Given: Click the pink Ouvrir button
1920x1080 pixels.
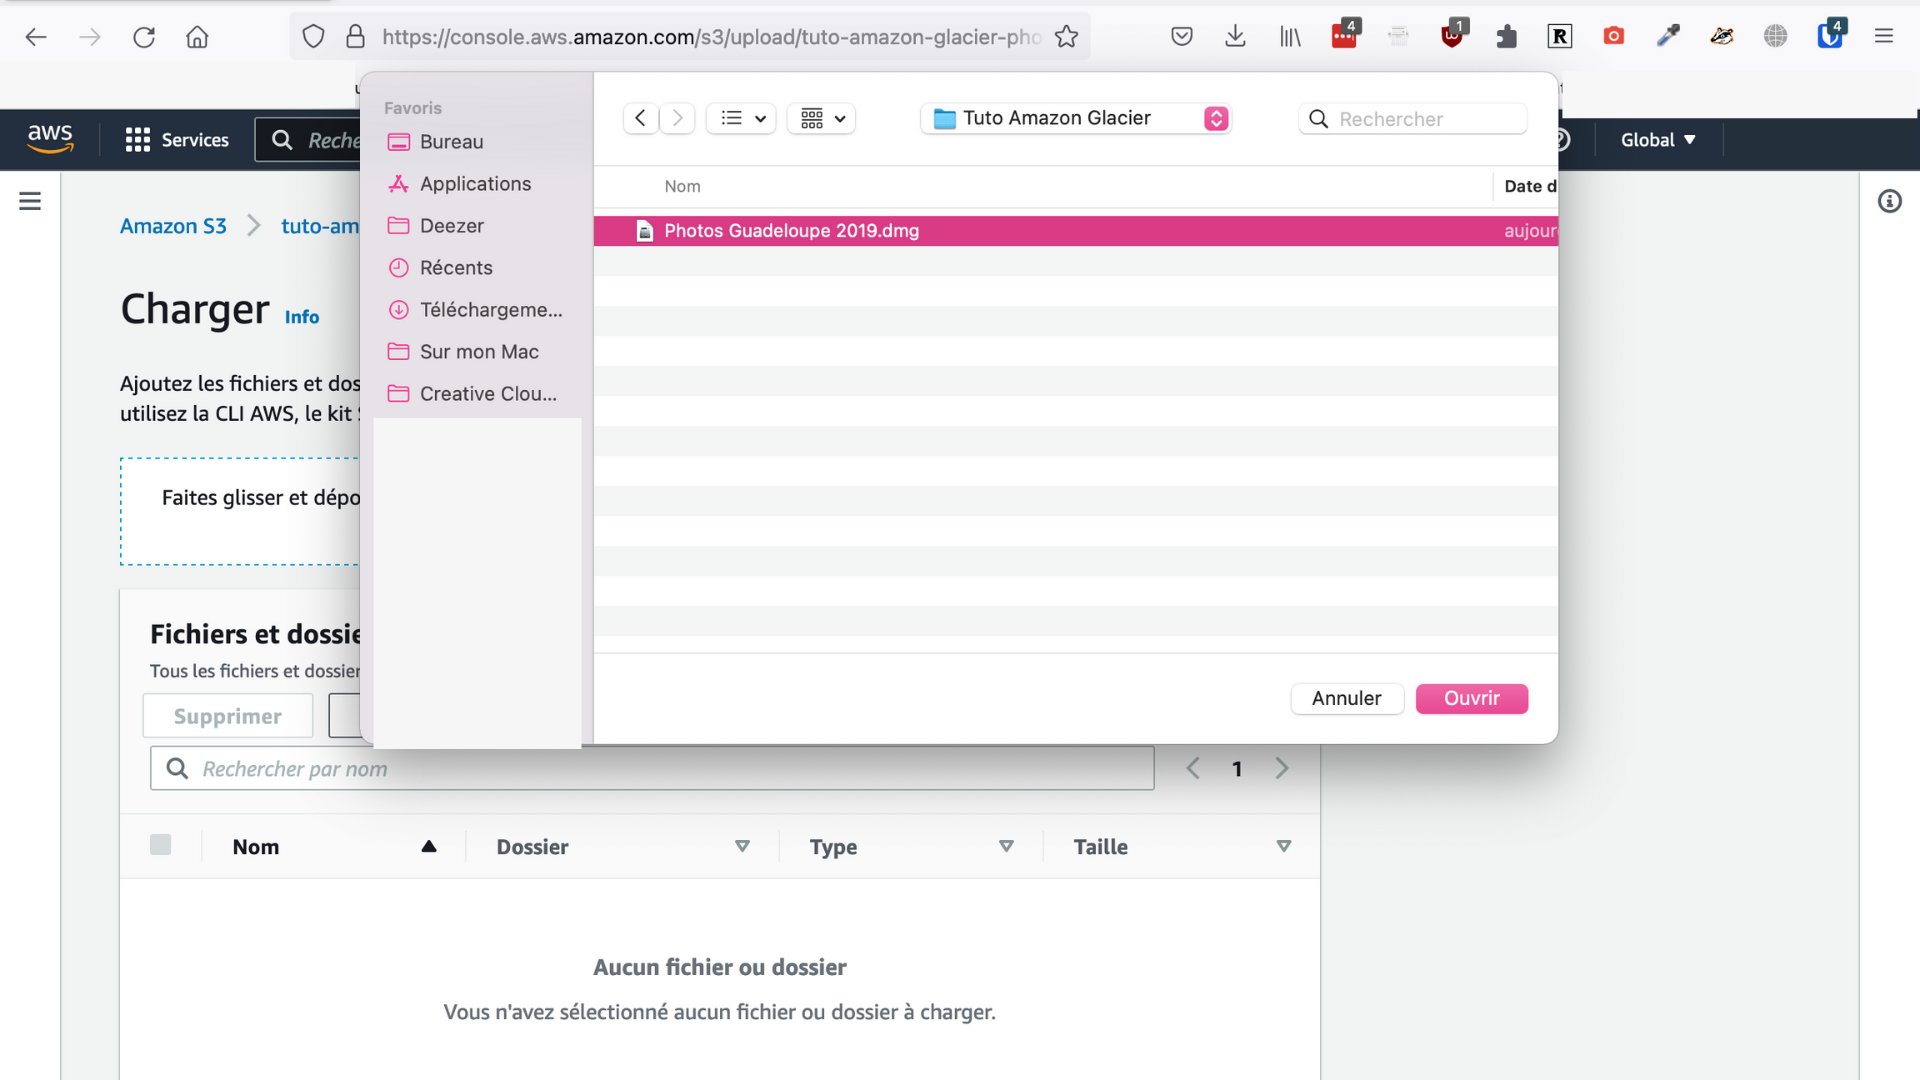Looking at the screenshot, I should point(1471,698).
